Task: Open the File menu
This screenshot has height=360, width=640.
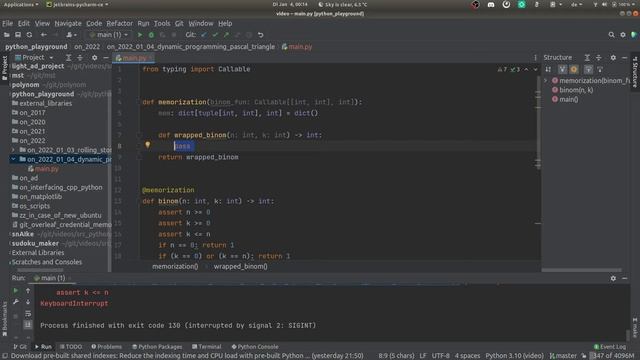Action: point(7,23)
